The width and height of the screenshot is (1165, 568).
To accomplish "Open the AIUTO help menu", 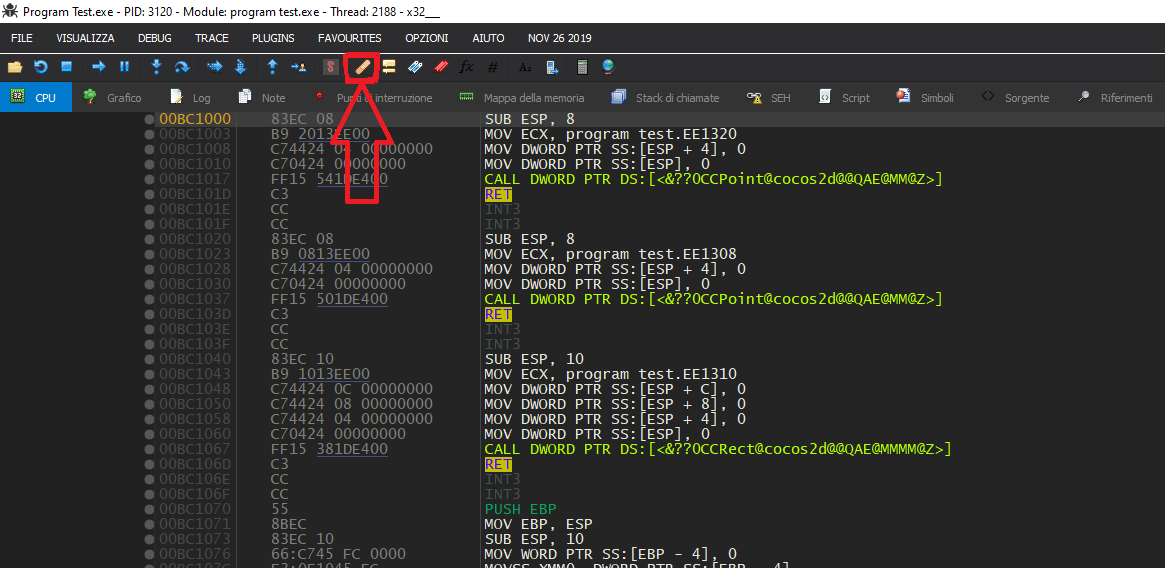I will (488, 38).
